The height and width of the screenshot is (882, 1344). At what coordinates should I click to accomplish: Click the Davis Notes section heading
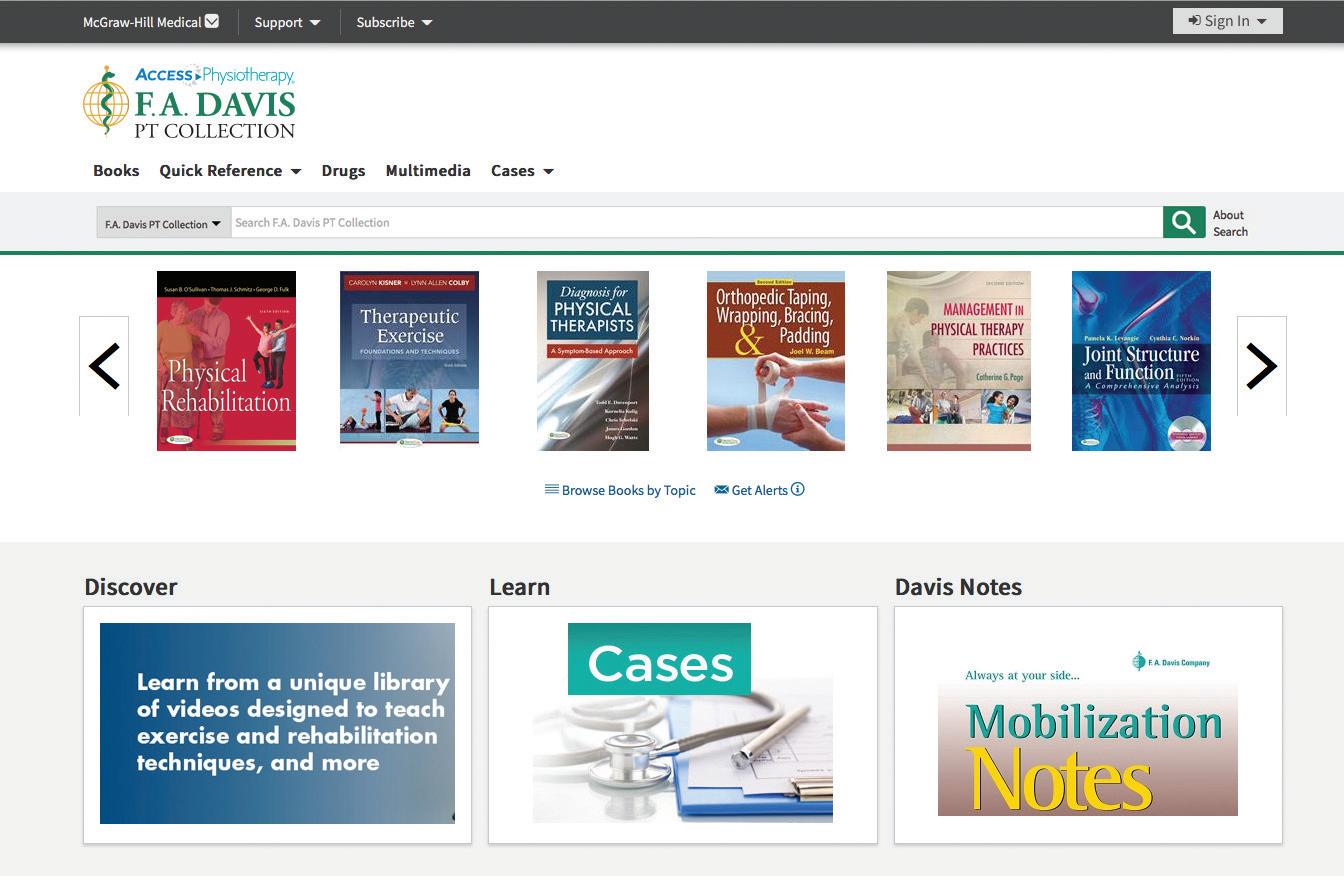958,587
